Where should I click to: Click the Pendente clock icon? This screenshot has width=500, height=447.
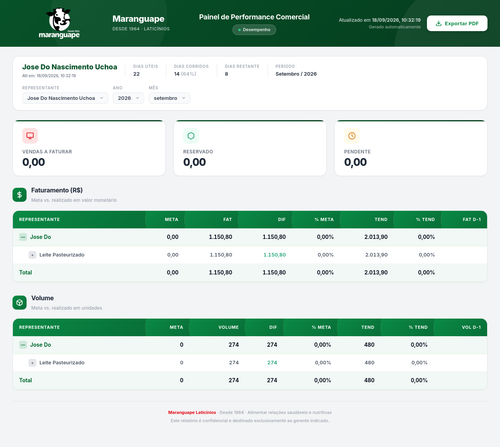click(x=352, y=136)
